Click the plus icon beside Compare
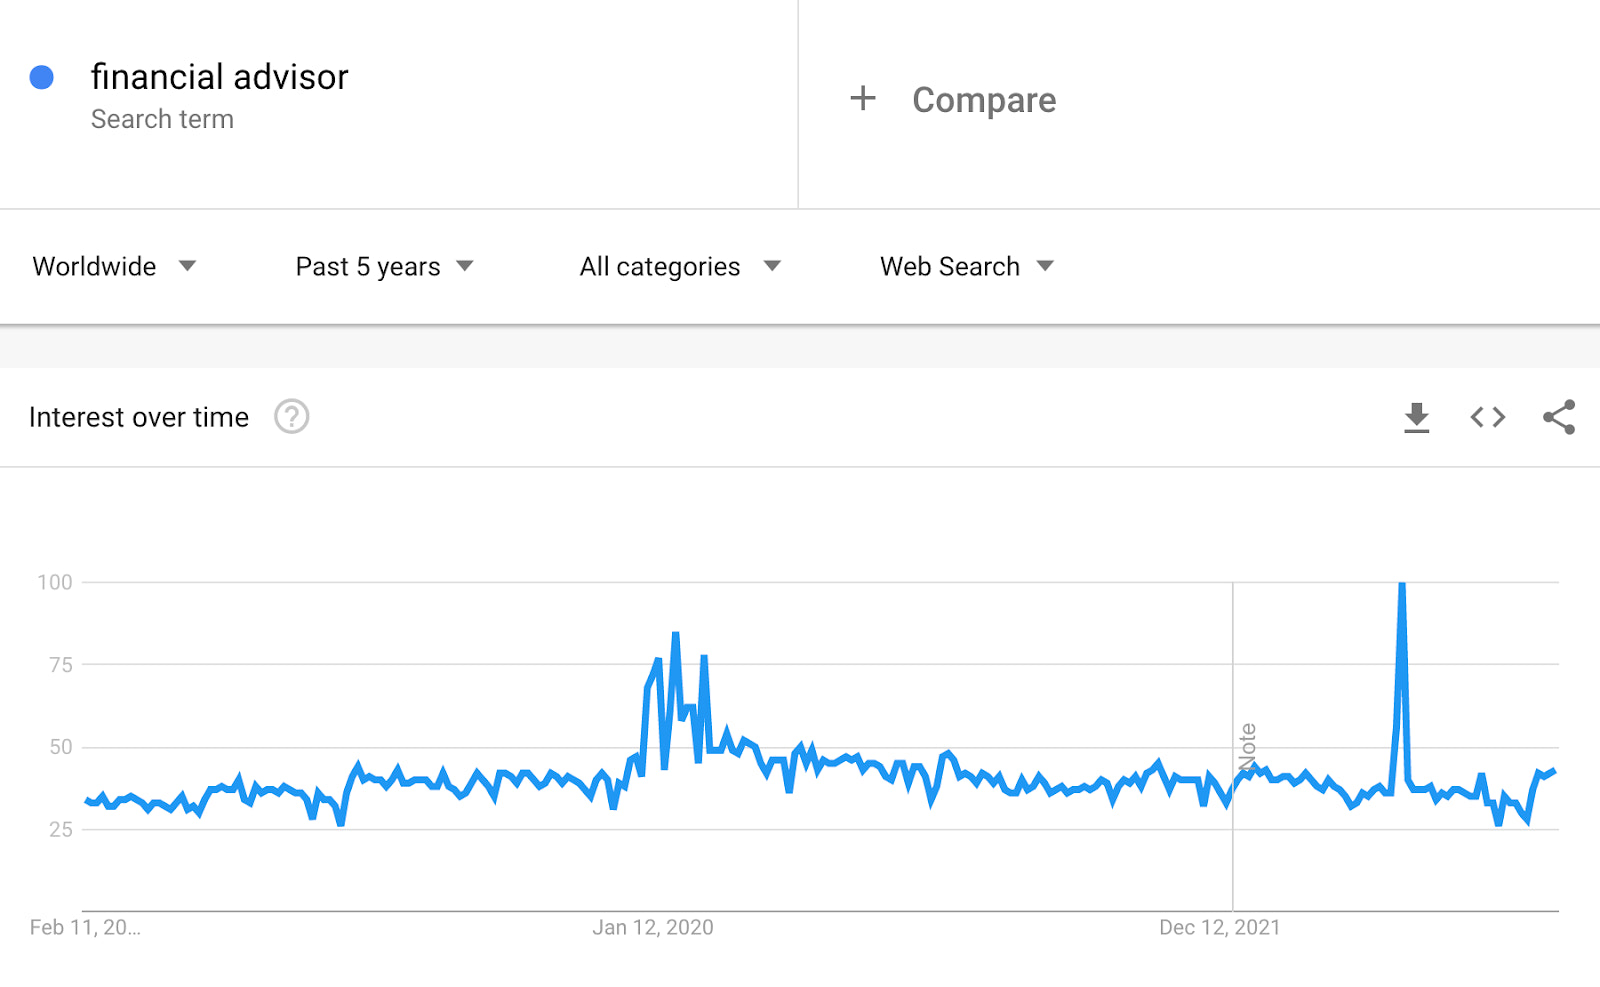1600x987 pixels. (x=862, y=98)
